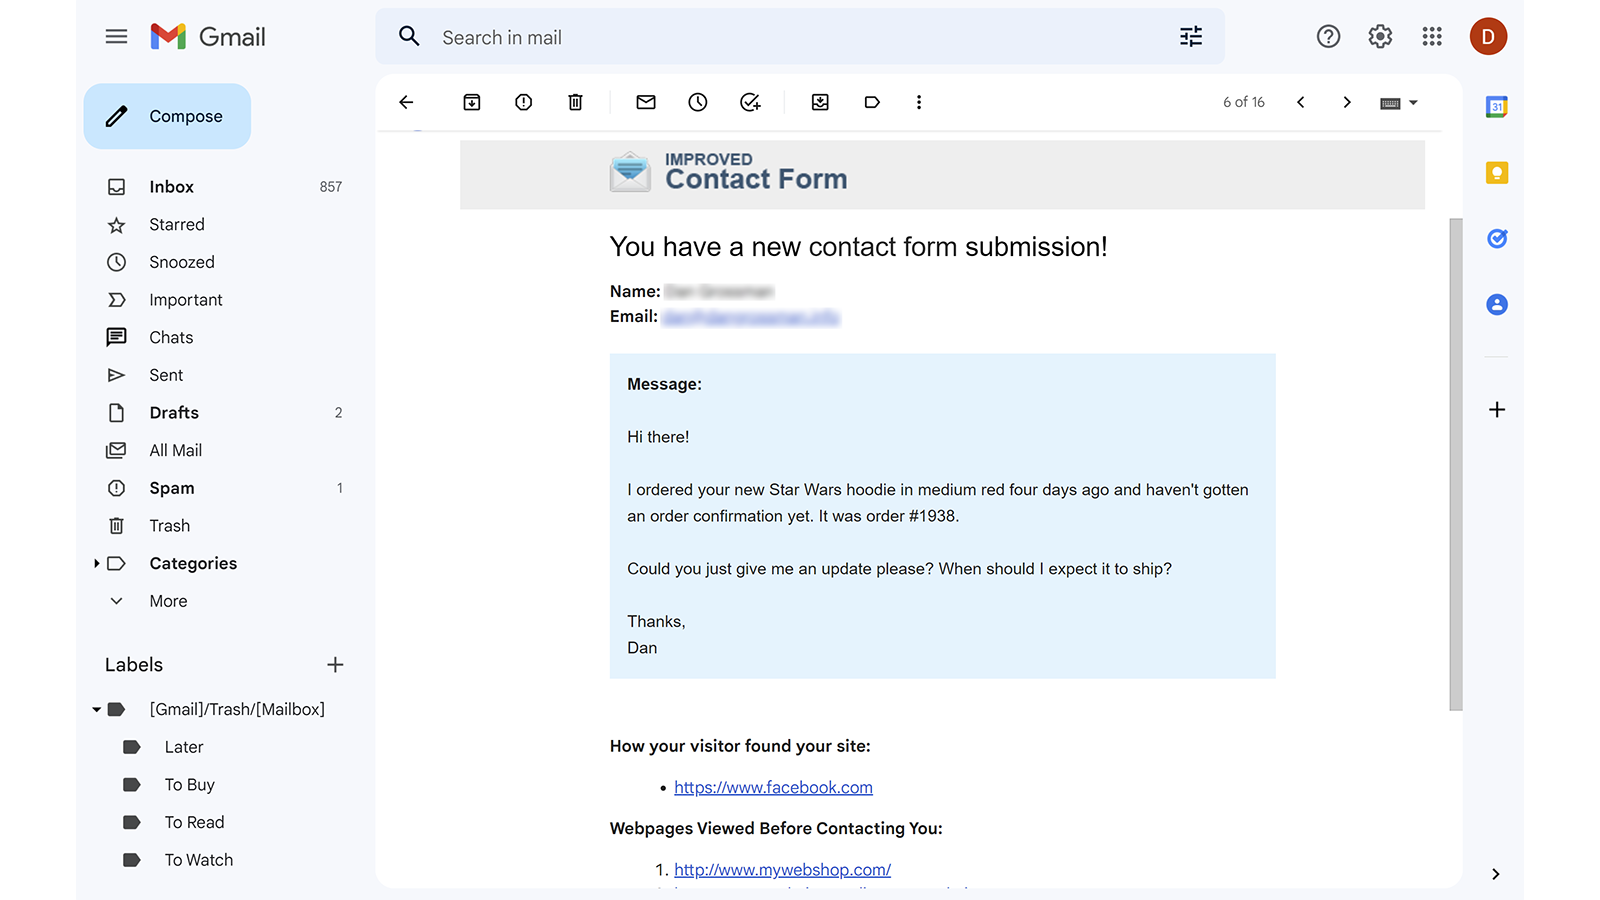Add this email to Tasks
This screenshot has width=1600, height=900.
point(750,102)
